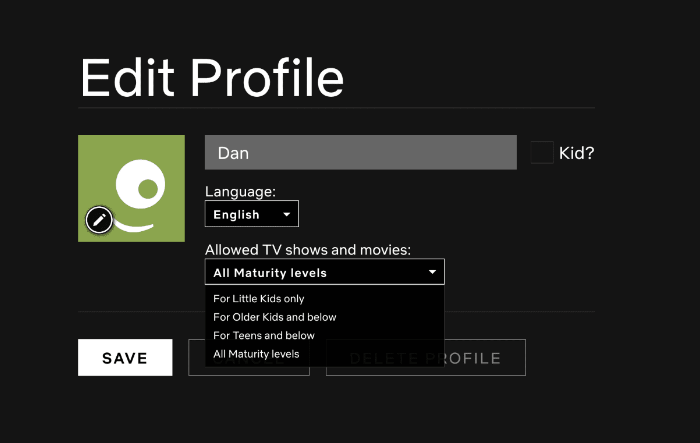Select All Maturity levels in the list
Viewport: 700px width, 443px height.
[x=256, y=354]
